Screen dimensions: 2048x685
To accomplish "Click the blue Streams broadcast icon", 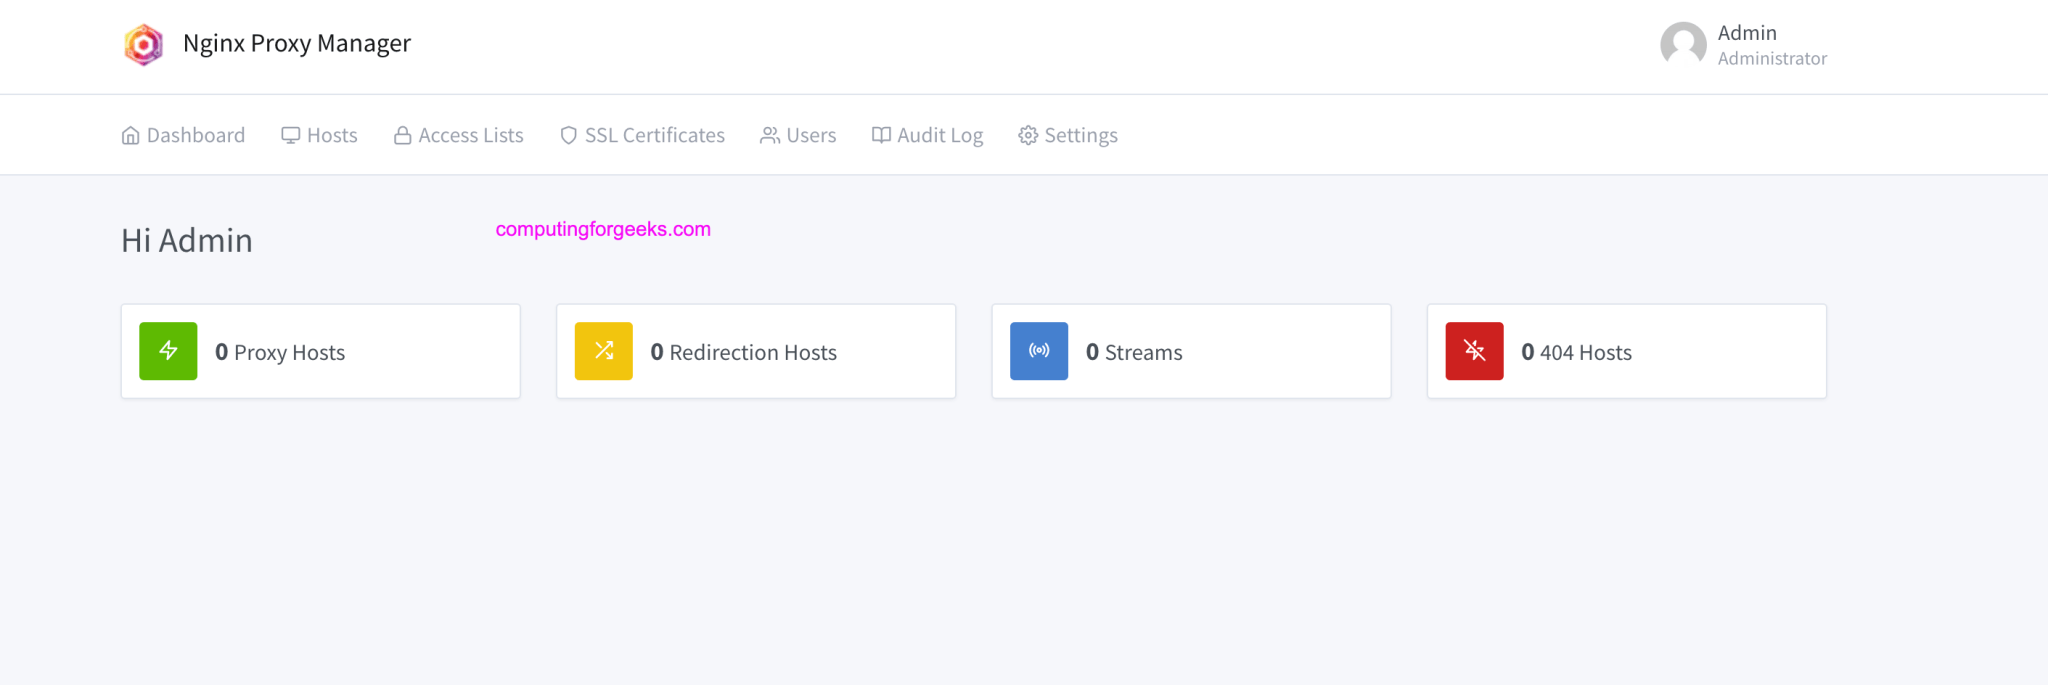I will [x=1039, y=351].
